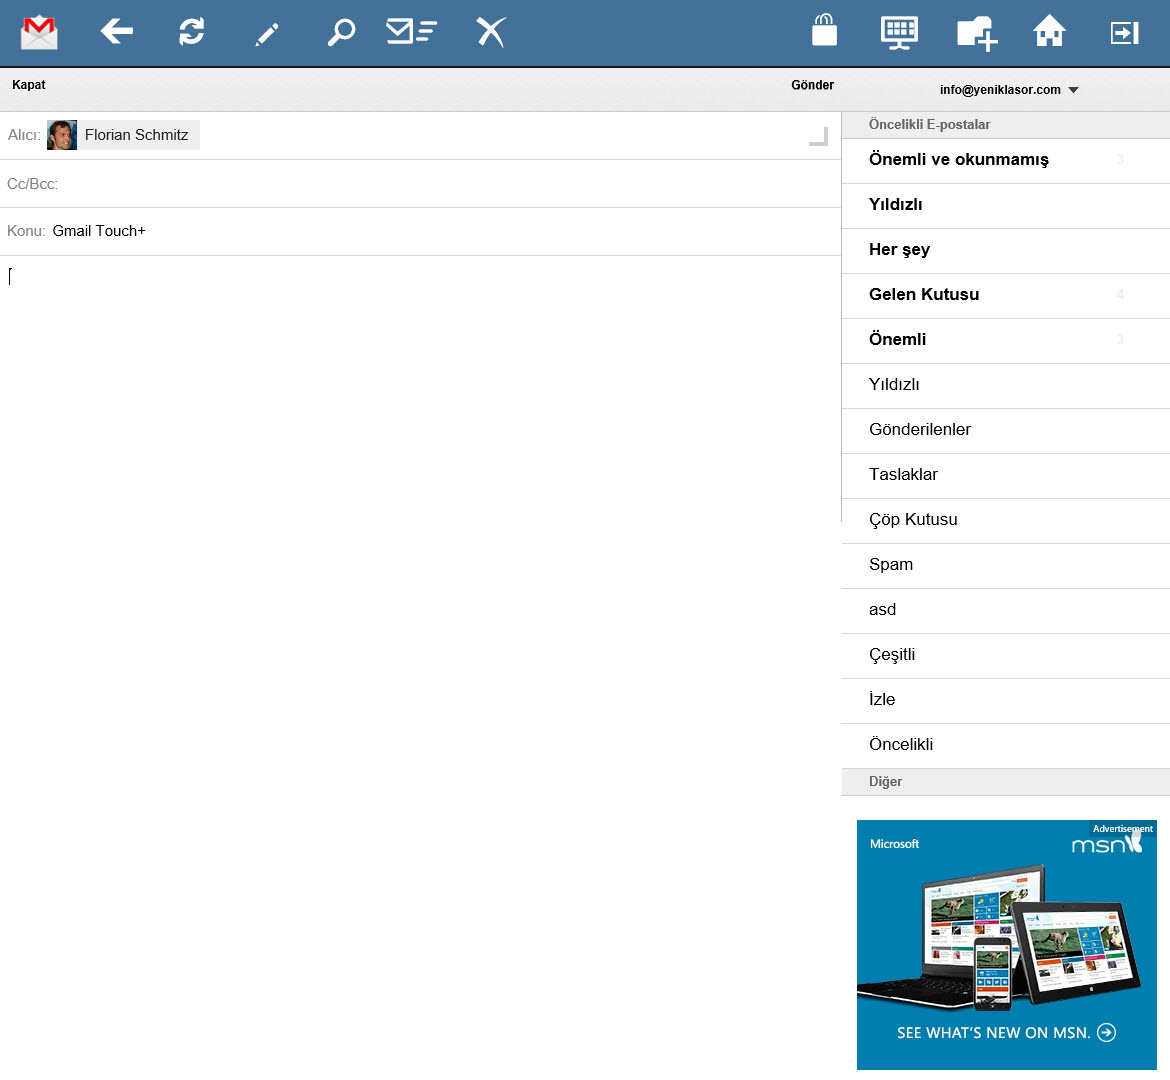Click the store shopping bag icon
Screen dimensions: 1170x1080
[x=824, y=31]
